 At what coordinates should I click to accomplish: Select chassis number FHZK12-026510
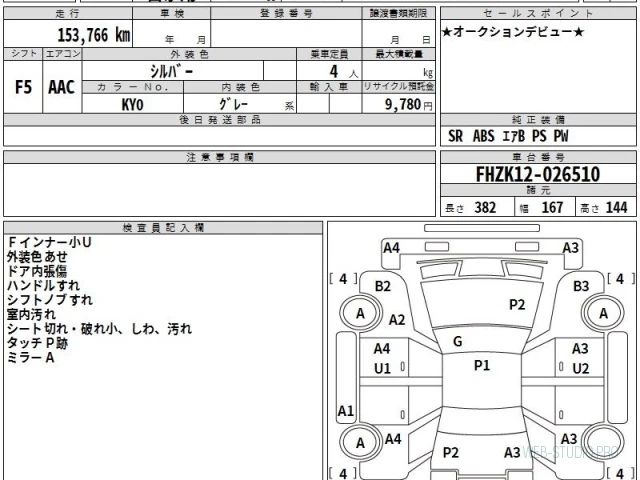pos(538,174)
